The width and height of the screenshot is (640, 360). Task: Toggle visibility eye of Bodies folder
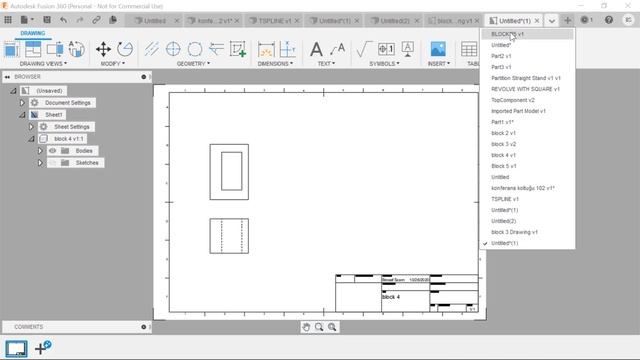click(x=53, y=151)
